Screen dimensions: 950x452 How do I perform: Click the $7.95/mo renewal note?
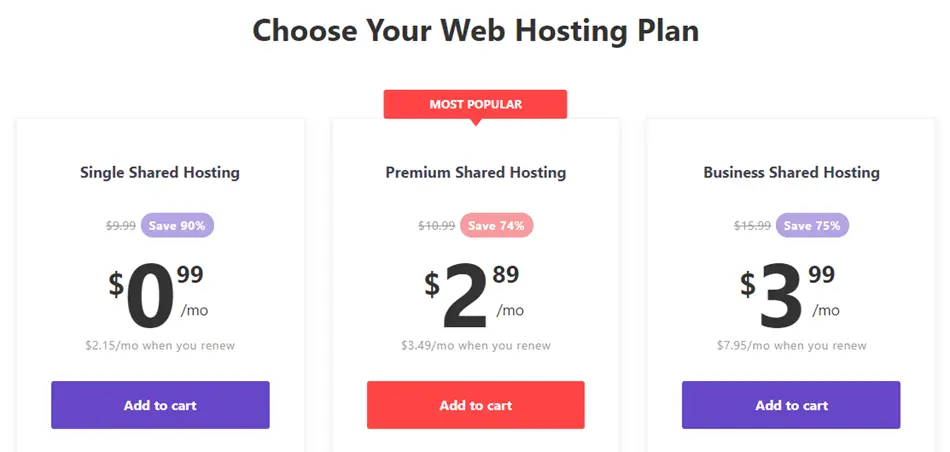pyautogui.click(x=791, y=346)
